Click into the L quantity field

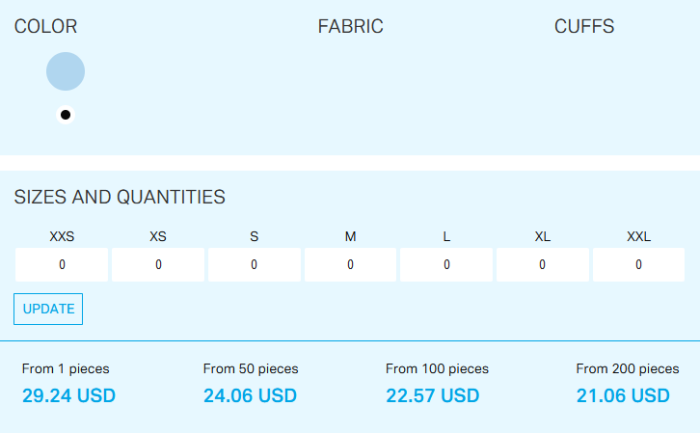(x=446, y=265)
